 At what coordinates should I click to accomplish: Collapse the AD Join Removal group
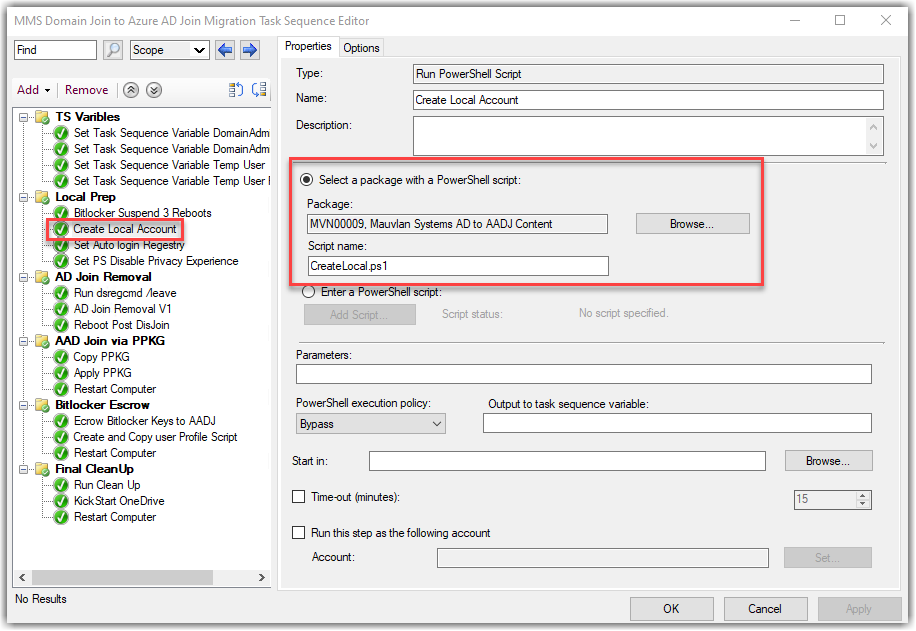pyautogui.click(x=23, y=277)
